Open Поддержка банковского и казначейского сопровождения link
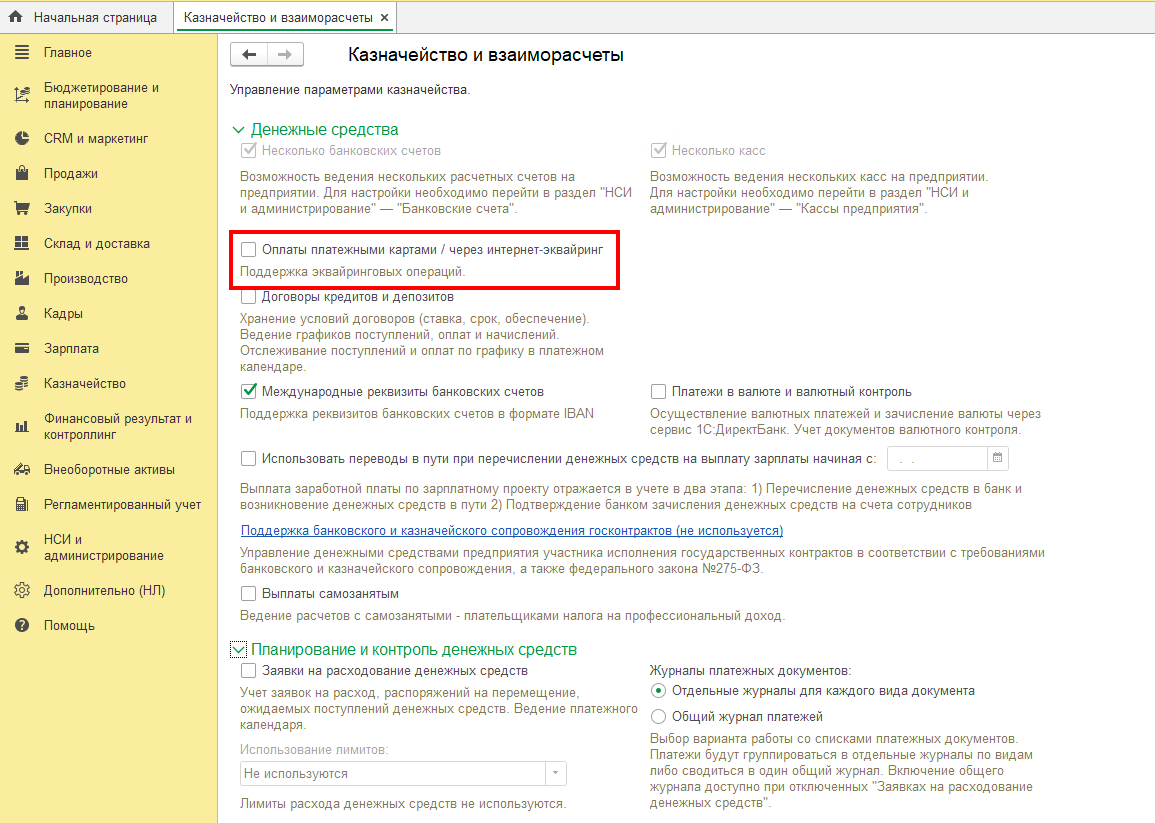The height and width of the screenshot is (823, 1155). tap(512, 530)
